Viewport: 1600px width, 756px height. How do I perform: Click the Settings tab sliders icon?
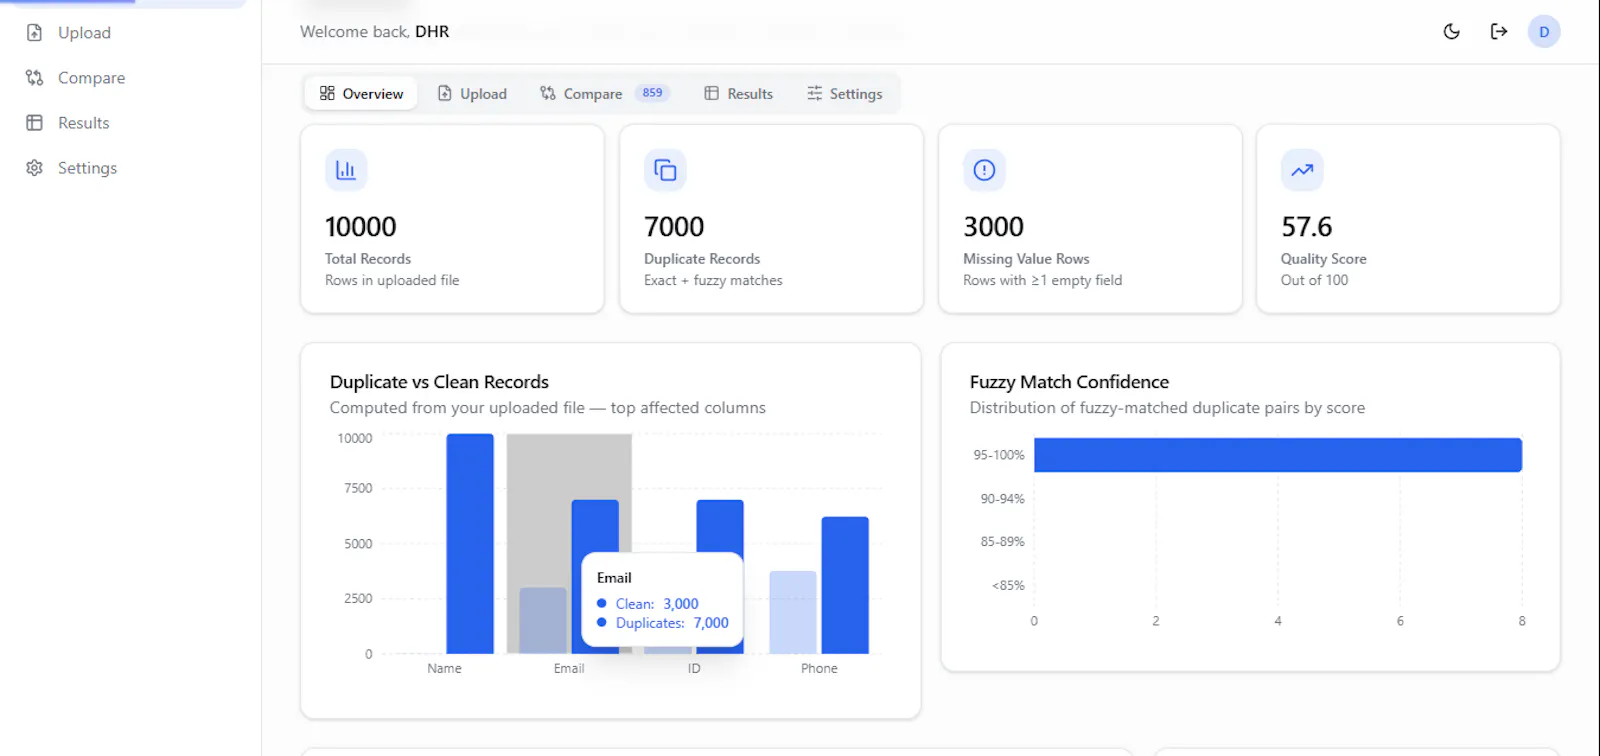815,94
